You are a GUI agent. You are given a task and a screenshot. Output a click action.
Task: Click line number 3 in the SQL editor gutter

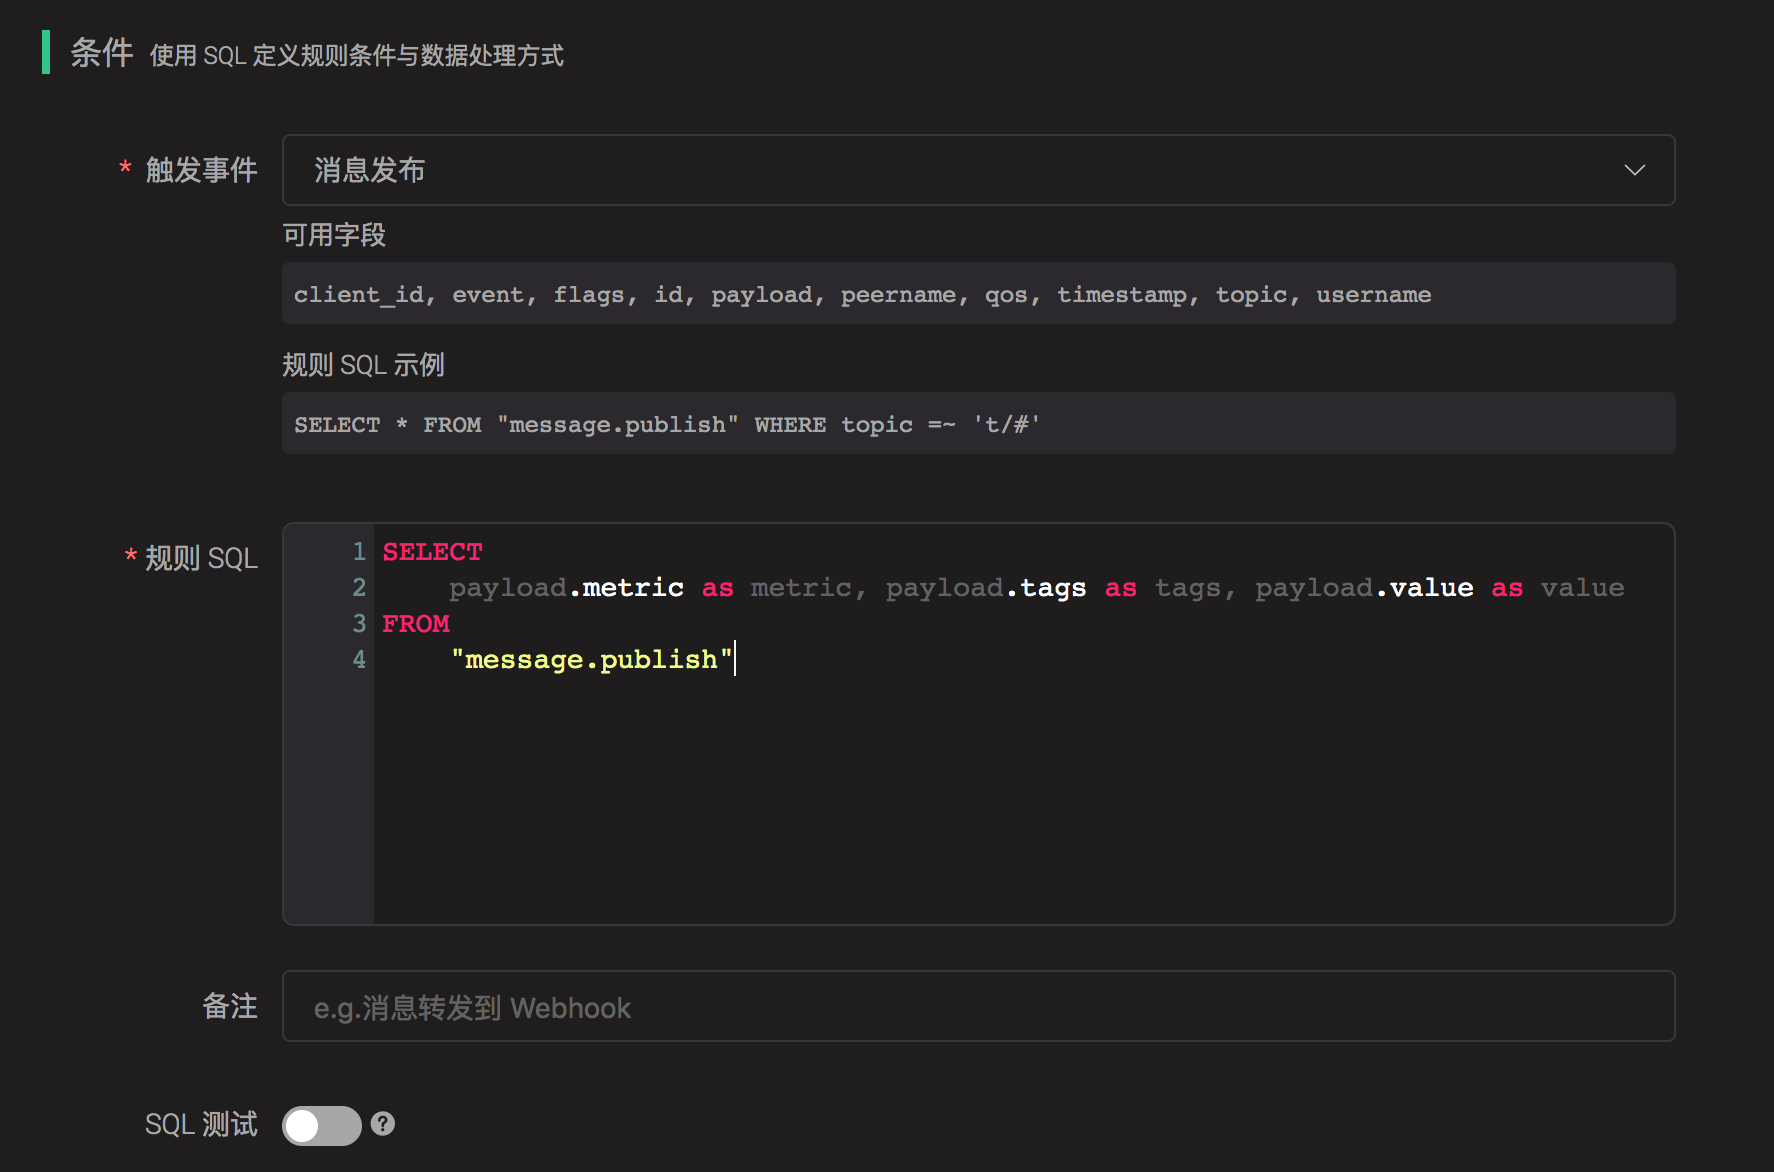click(x=359, y=624)
